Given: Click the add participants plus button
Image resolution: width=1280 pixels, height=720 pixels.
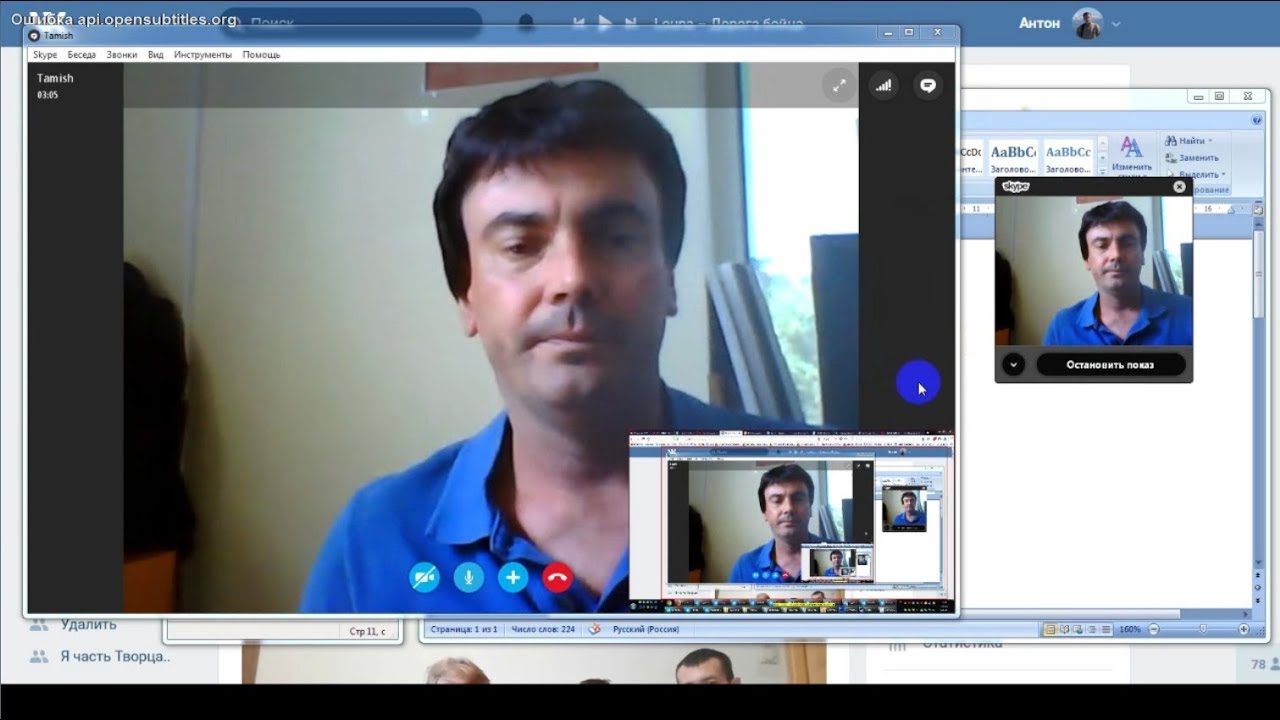Looking at the screenshot, I should 513,577.
